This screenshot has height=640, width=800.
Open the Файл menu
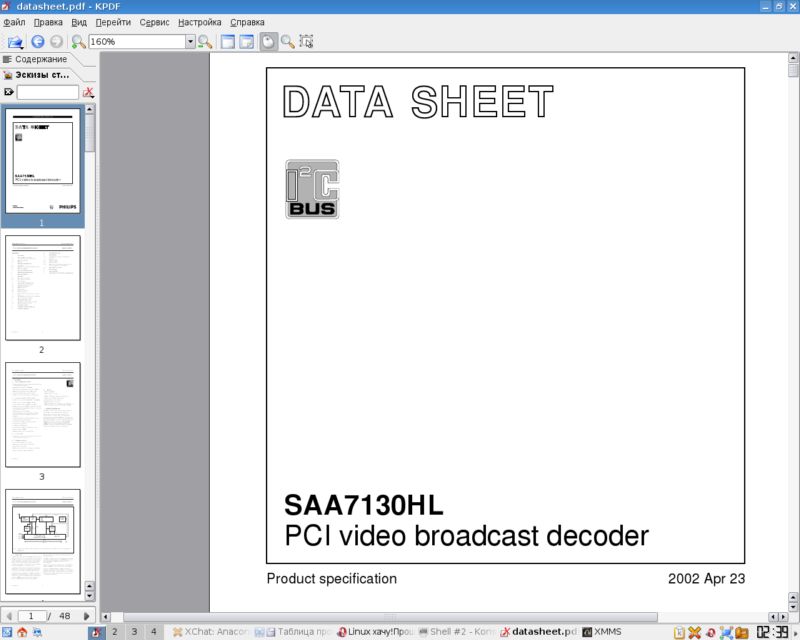14,22
